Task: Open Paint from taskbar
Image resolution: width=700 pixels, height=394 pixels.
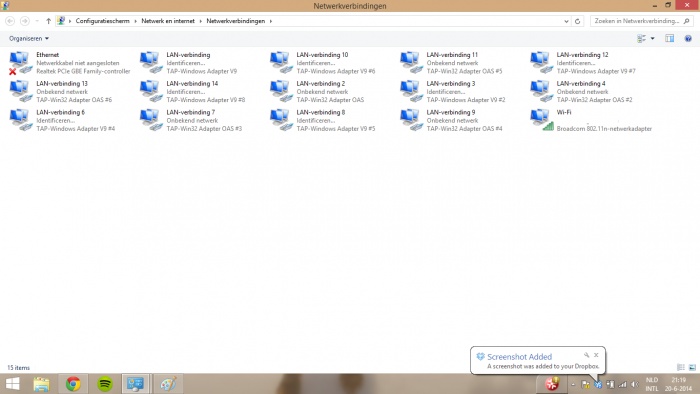Action: coord(168,384)
